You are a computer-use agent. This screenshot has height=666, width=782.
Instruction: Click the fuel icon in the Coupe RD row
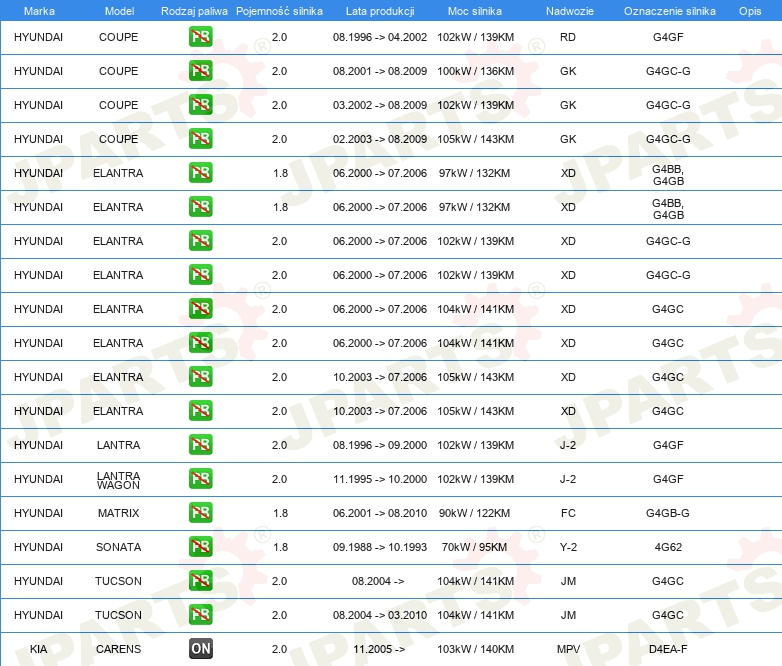[201, 38]
